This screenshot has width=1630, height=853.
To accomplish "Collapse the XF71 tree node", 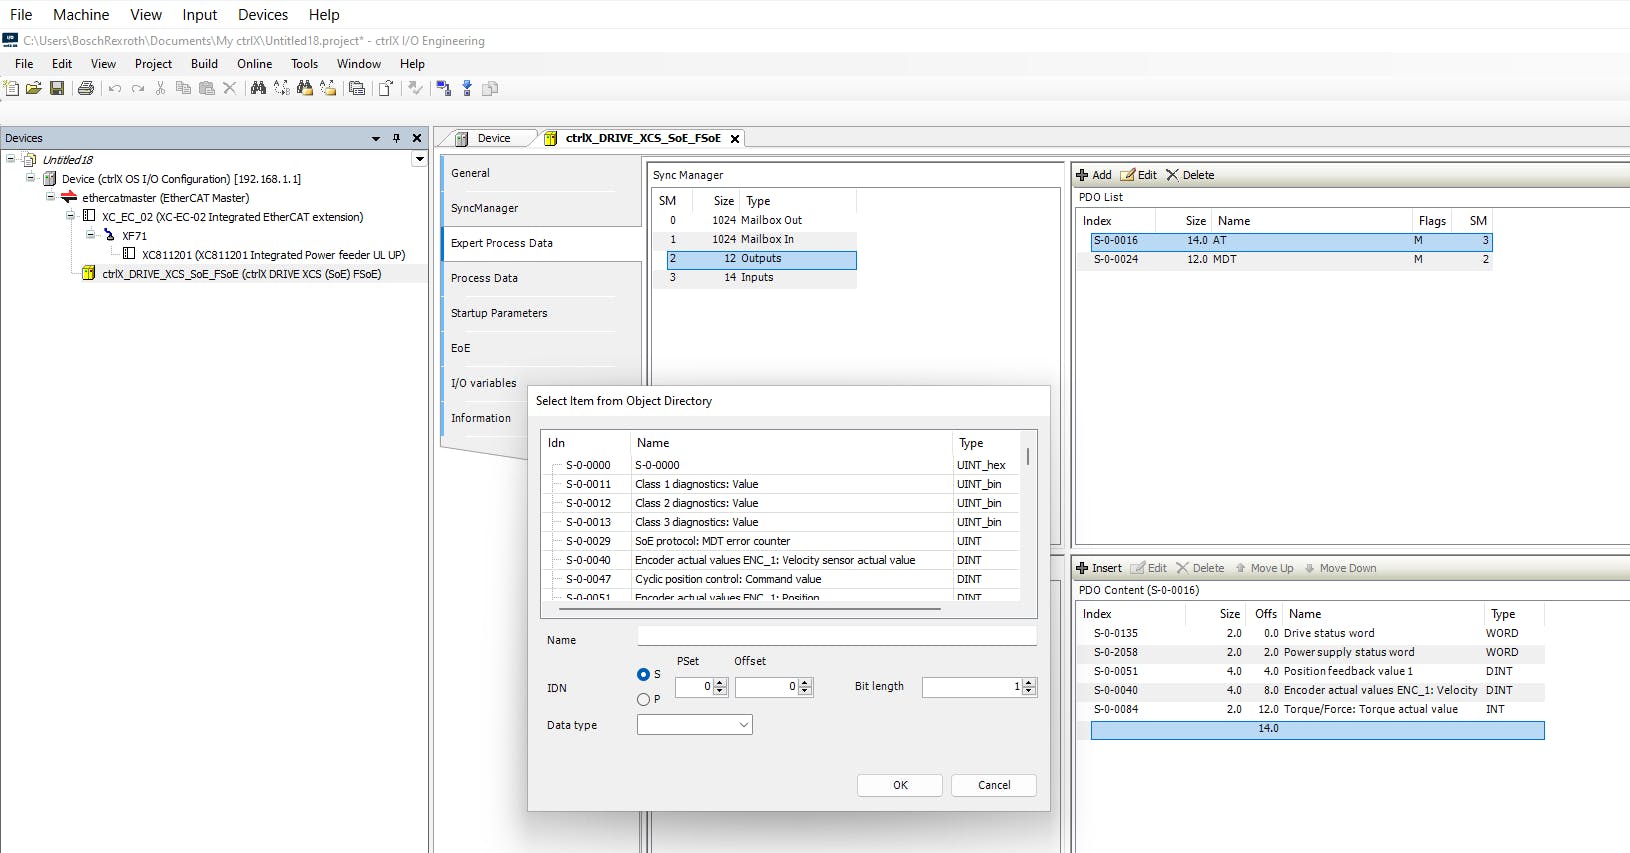I will pyautogui.click(x=90, y=236).
